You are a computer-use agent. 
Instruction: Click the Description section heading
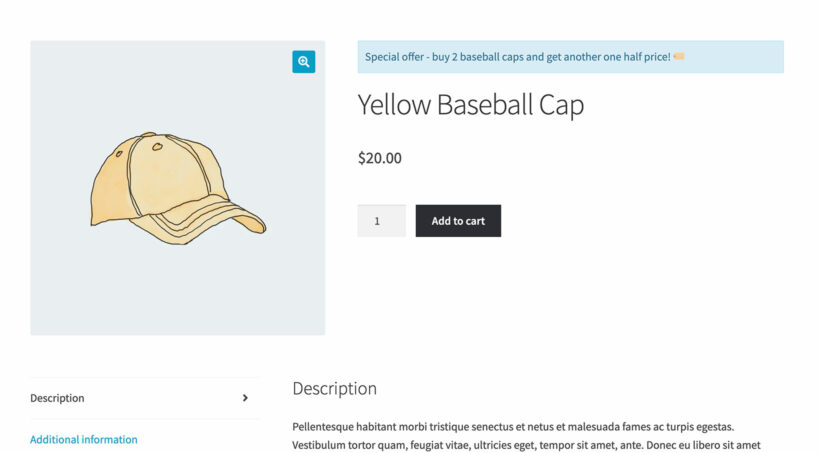point(334,388)
